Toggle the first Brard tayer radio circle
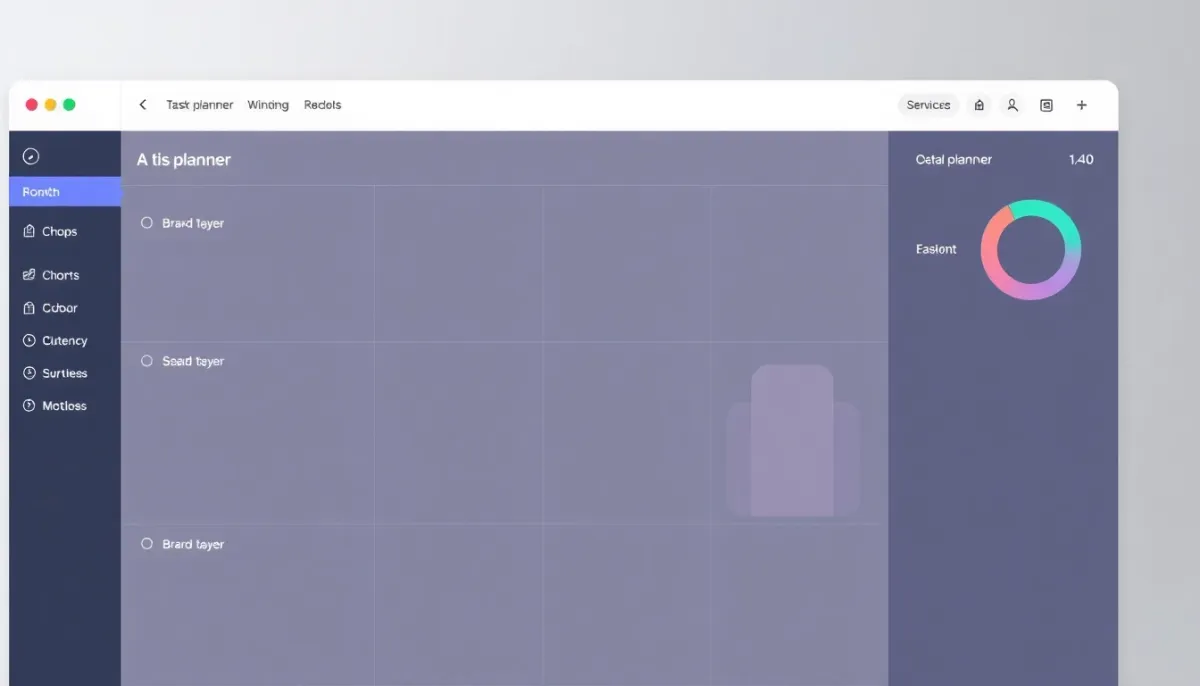 point(147,223)
